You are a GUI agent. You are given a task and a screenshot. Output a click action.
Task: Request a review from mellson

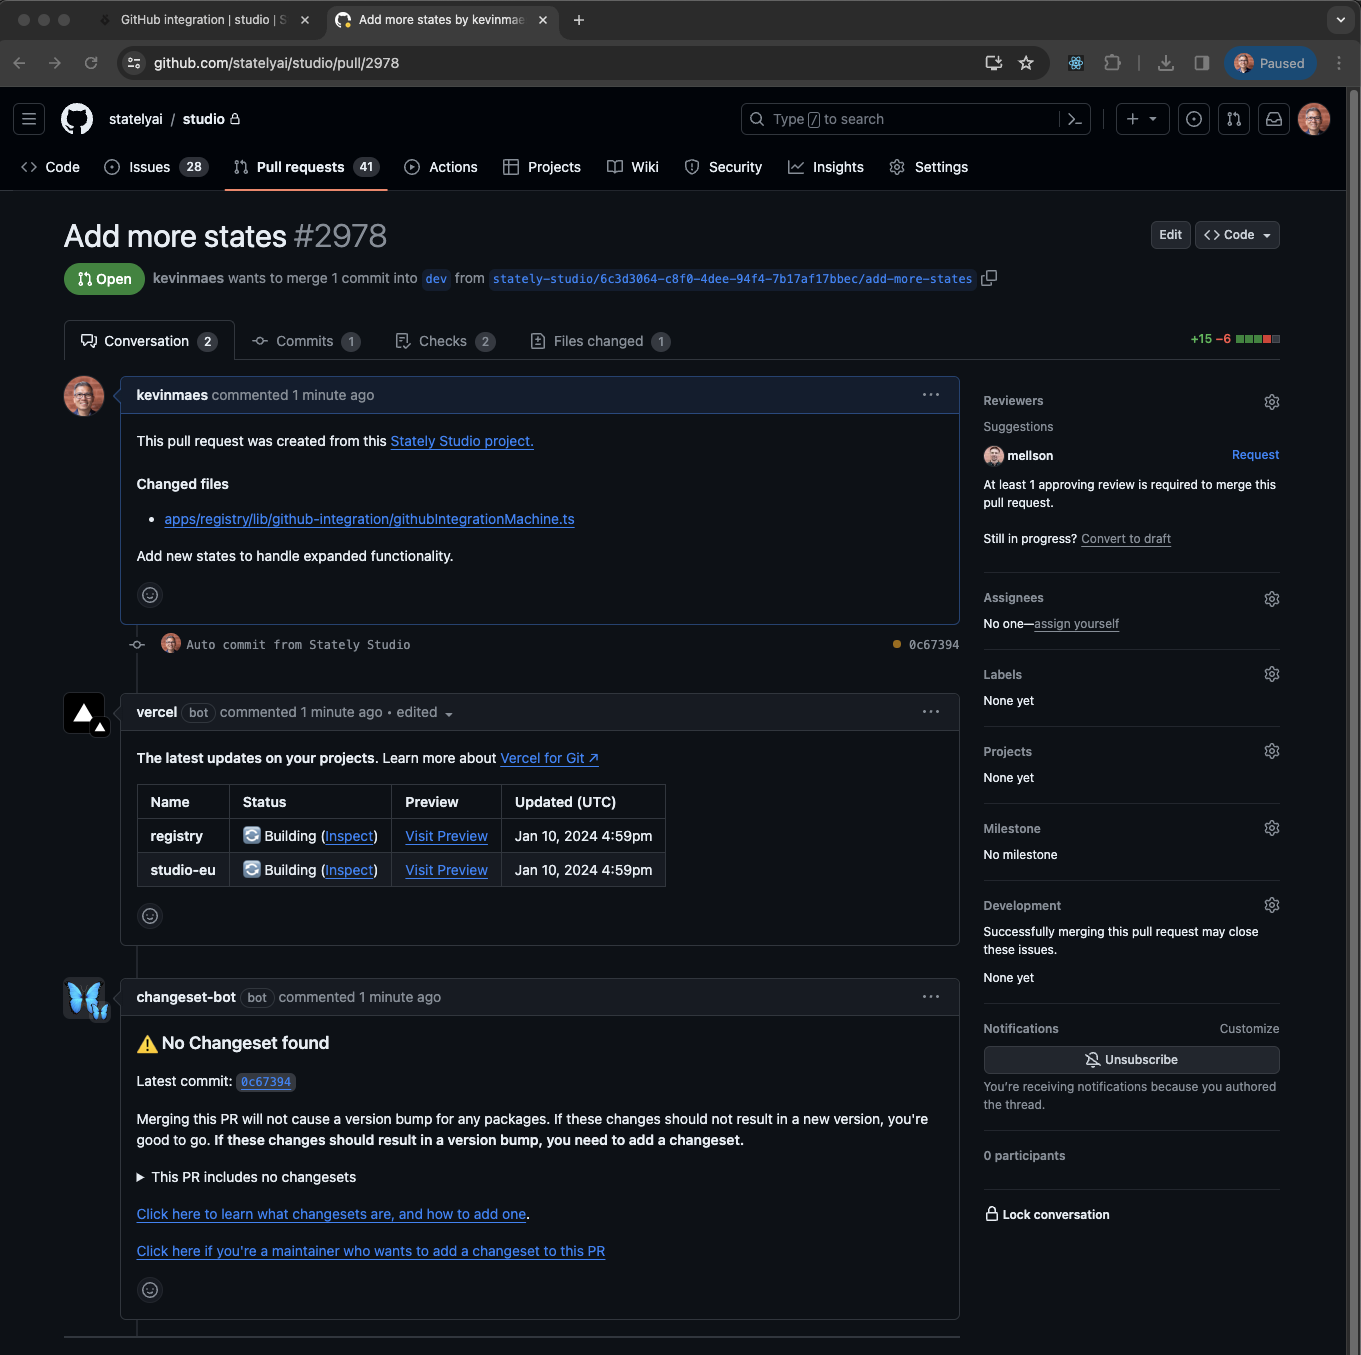(x=1255, y=455)
